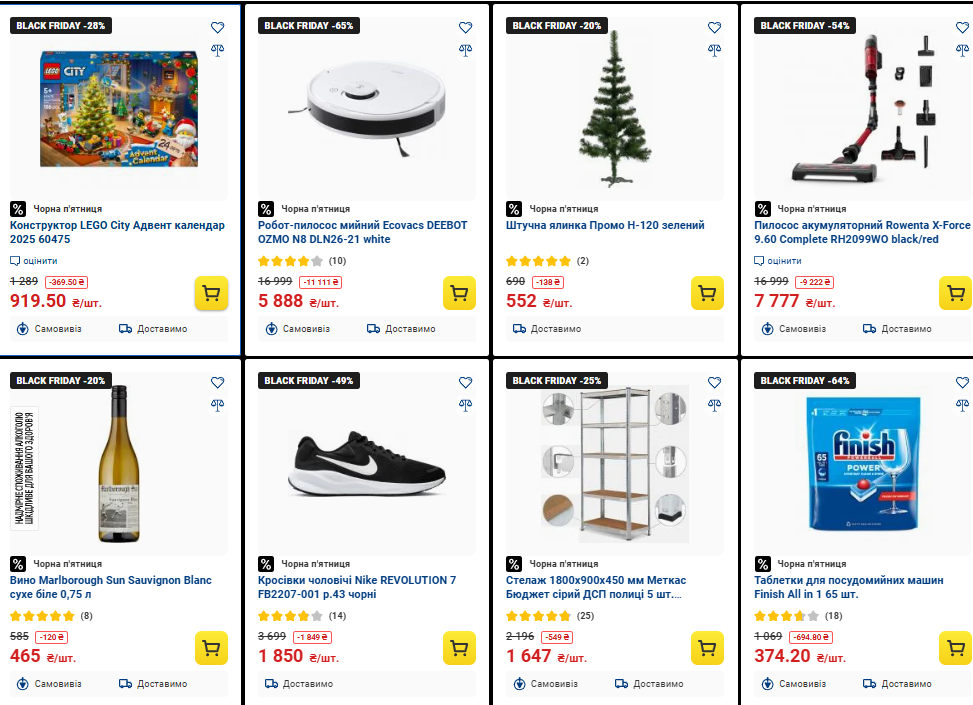Compare the Metkas shelving rack via scales icon

(714, 405)
